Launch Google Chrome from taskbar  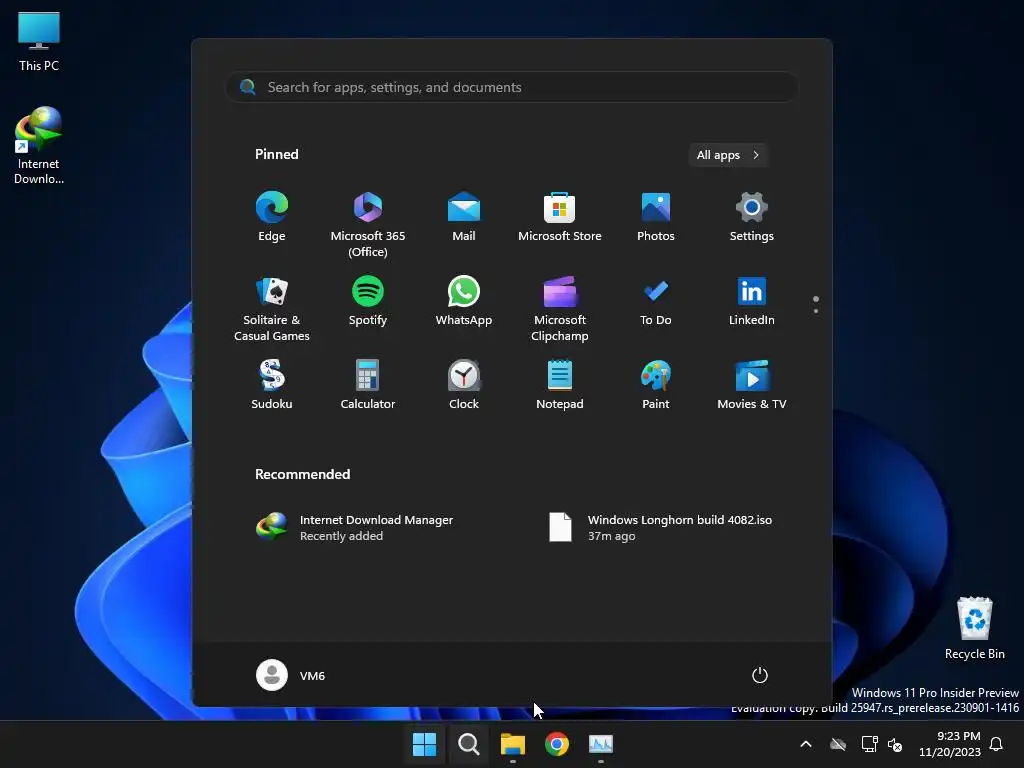click(557, 744)
